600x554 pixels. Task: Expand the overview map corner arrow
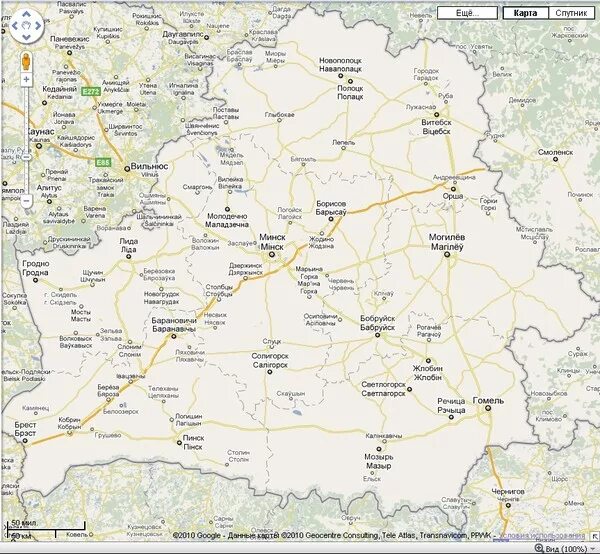pos(595,536)
